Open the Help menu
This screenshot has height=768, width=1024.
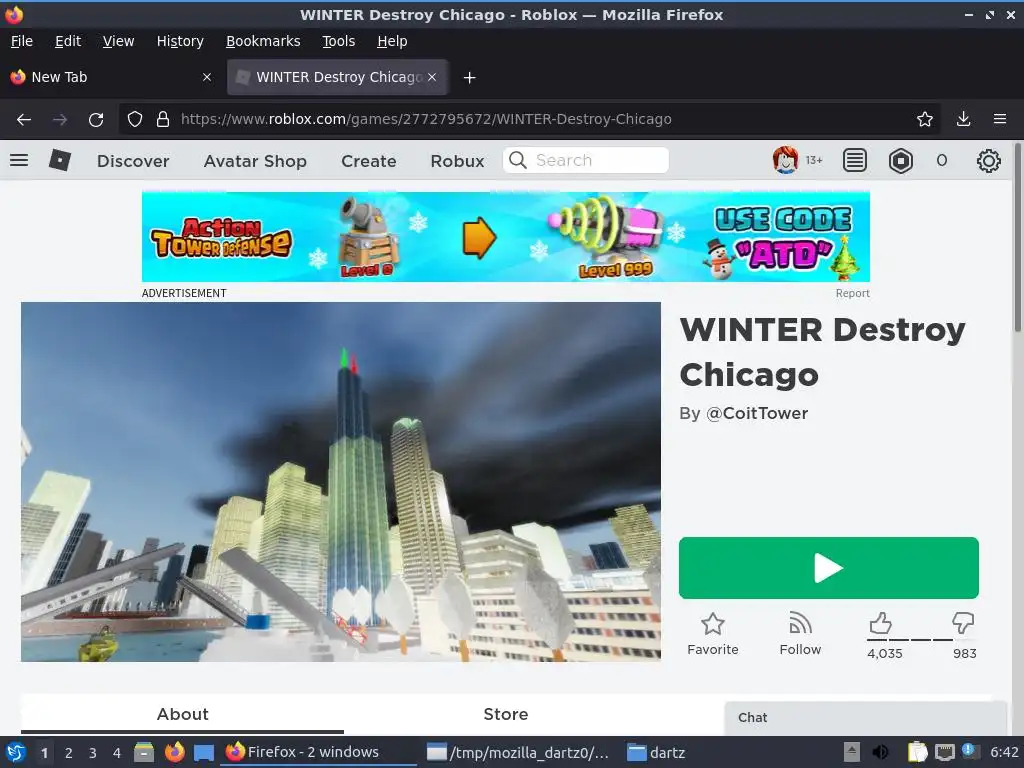tap(392, 41)
